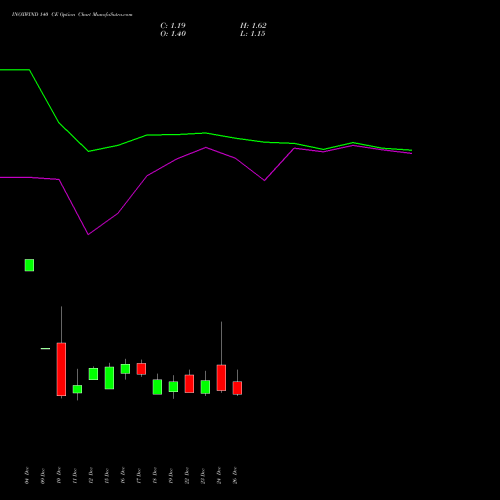Click the 10 Dec date label
The width and height of the screenshot is (500, 500).
pyautogui.click(x=59, y=476)
